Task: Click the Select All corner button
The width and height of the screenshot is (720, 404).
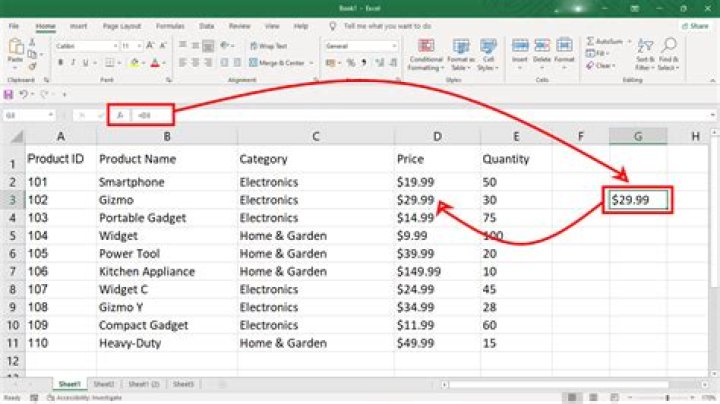Action: tap(17, 136)
